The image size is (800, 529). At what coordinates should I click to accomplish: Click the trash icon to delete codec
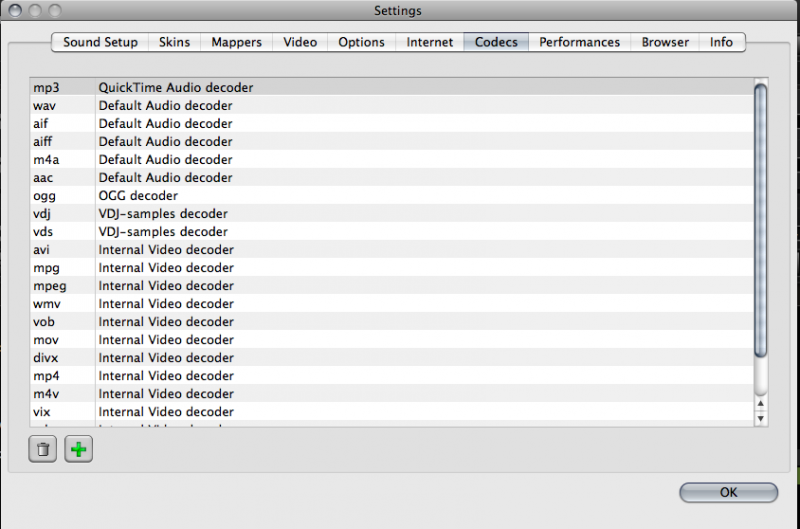(x=42, y=450)
